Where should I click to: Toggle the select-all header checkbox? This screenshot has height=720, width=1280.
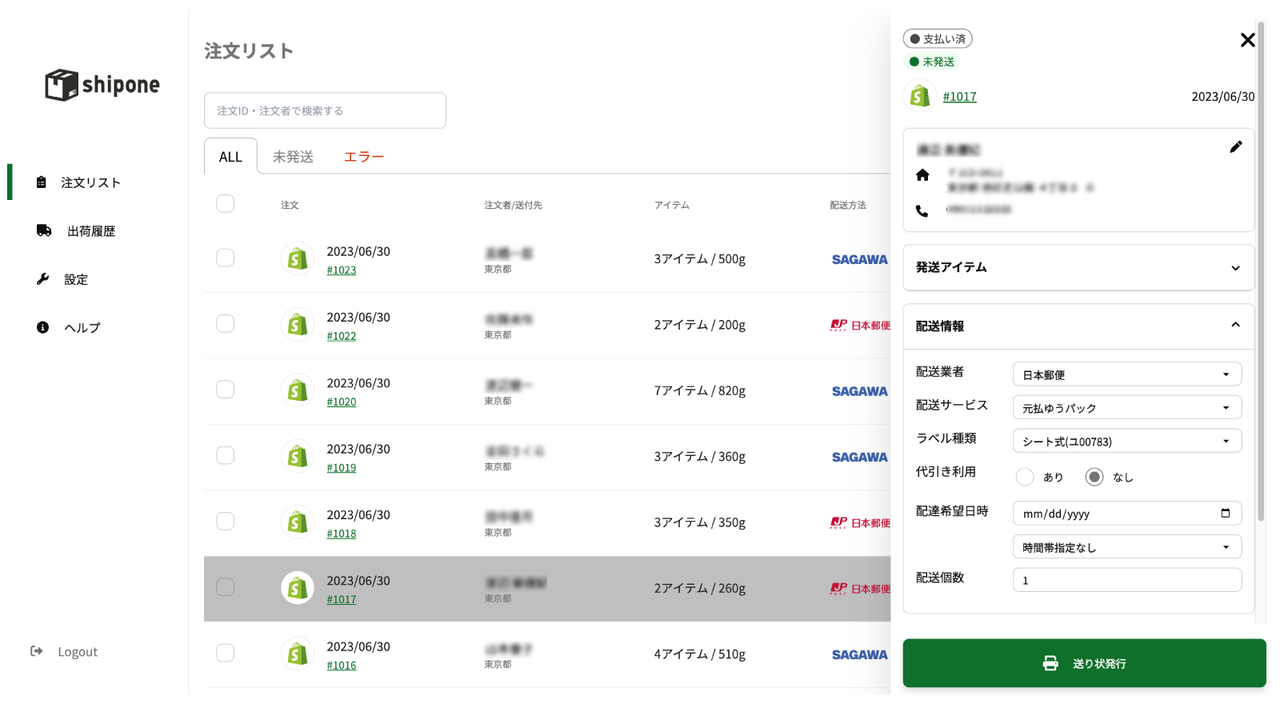point(225,204)
